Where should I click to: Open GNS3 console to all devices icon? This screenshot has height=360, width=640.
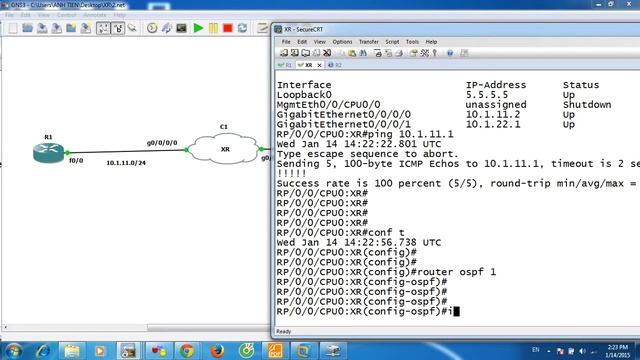[x=182, y=28]
